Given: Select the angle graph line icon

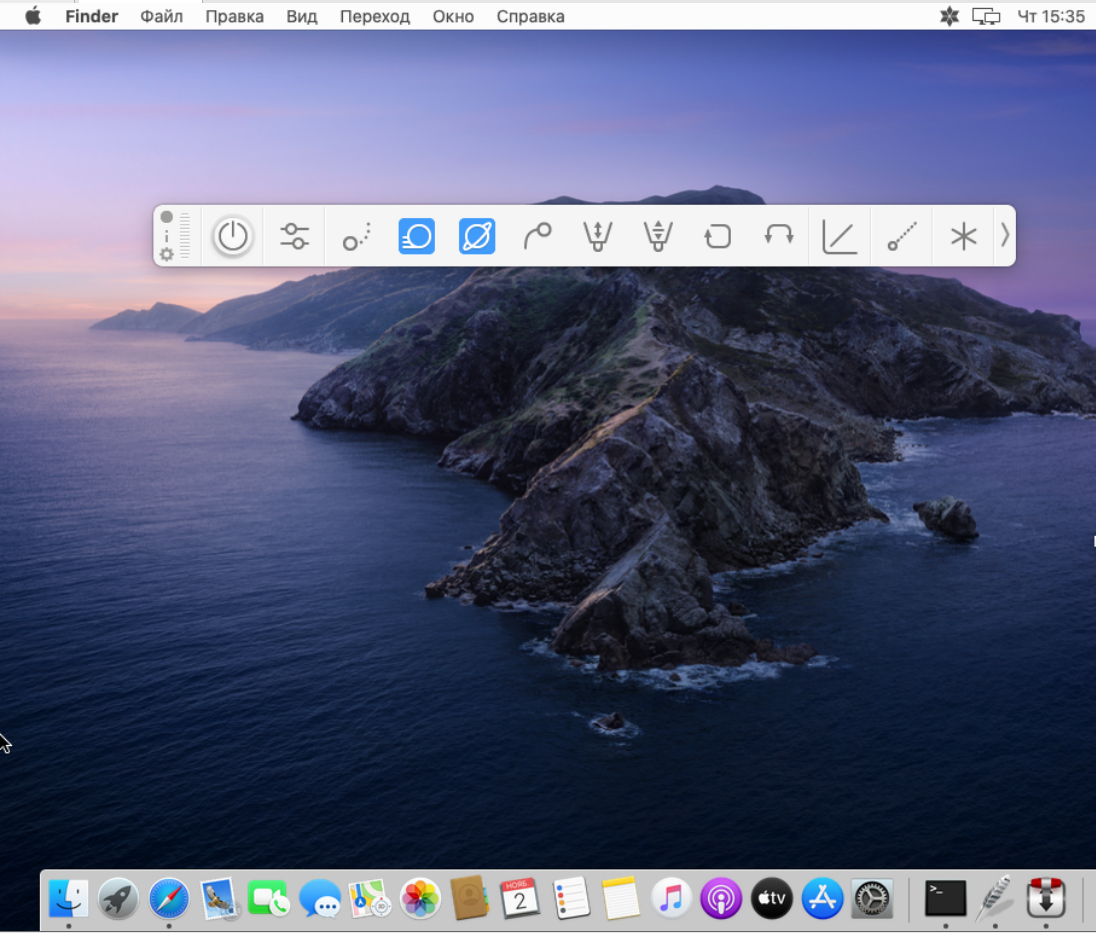Looking at the screenshot, I should [839, 237].
